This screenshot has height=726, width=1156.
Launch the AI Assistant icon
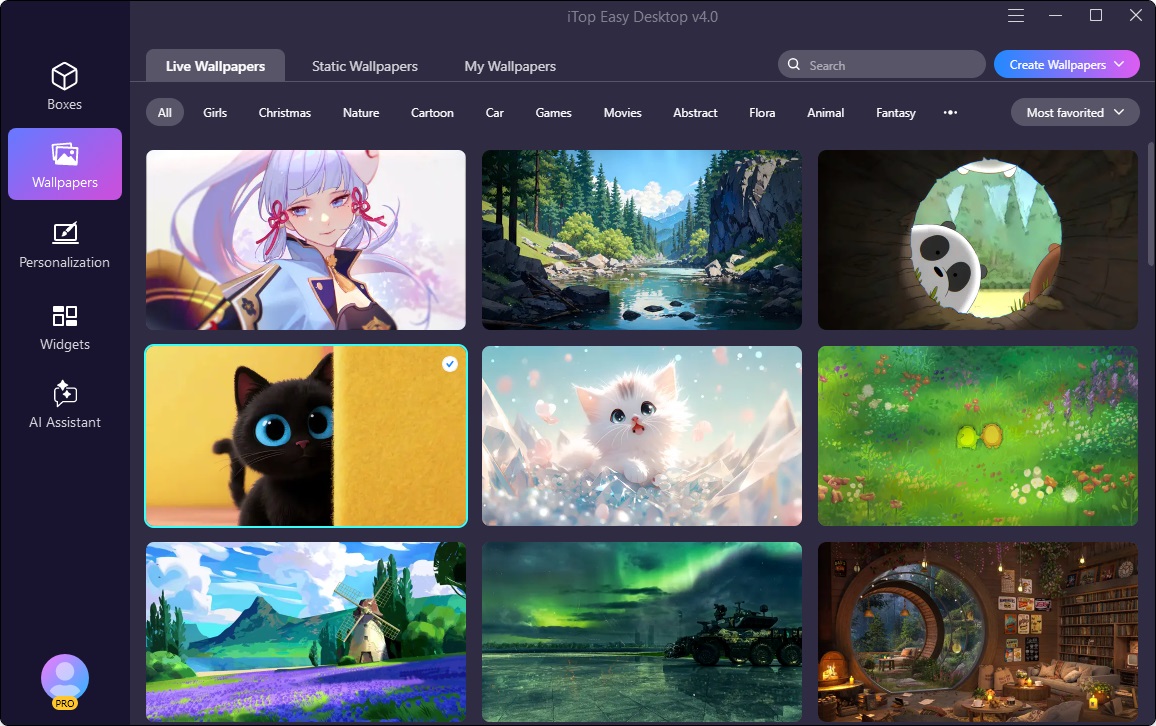pyautogui.click(x=65, y=394)
